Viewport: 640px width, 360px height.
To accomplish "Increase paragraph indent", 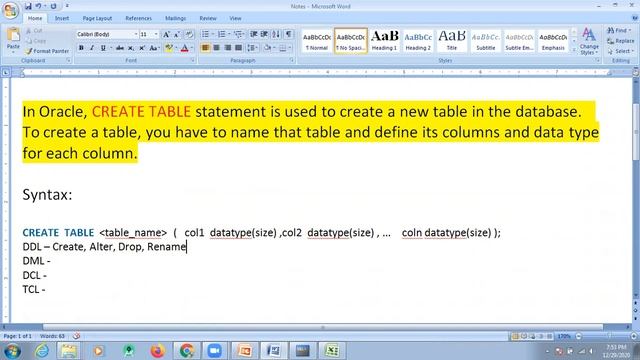I will point(264,34).
